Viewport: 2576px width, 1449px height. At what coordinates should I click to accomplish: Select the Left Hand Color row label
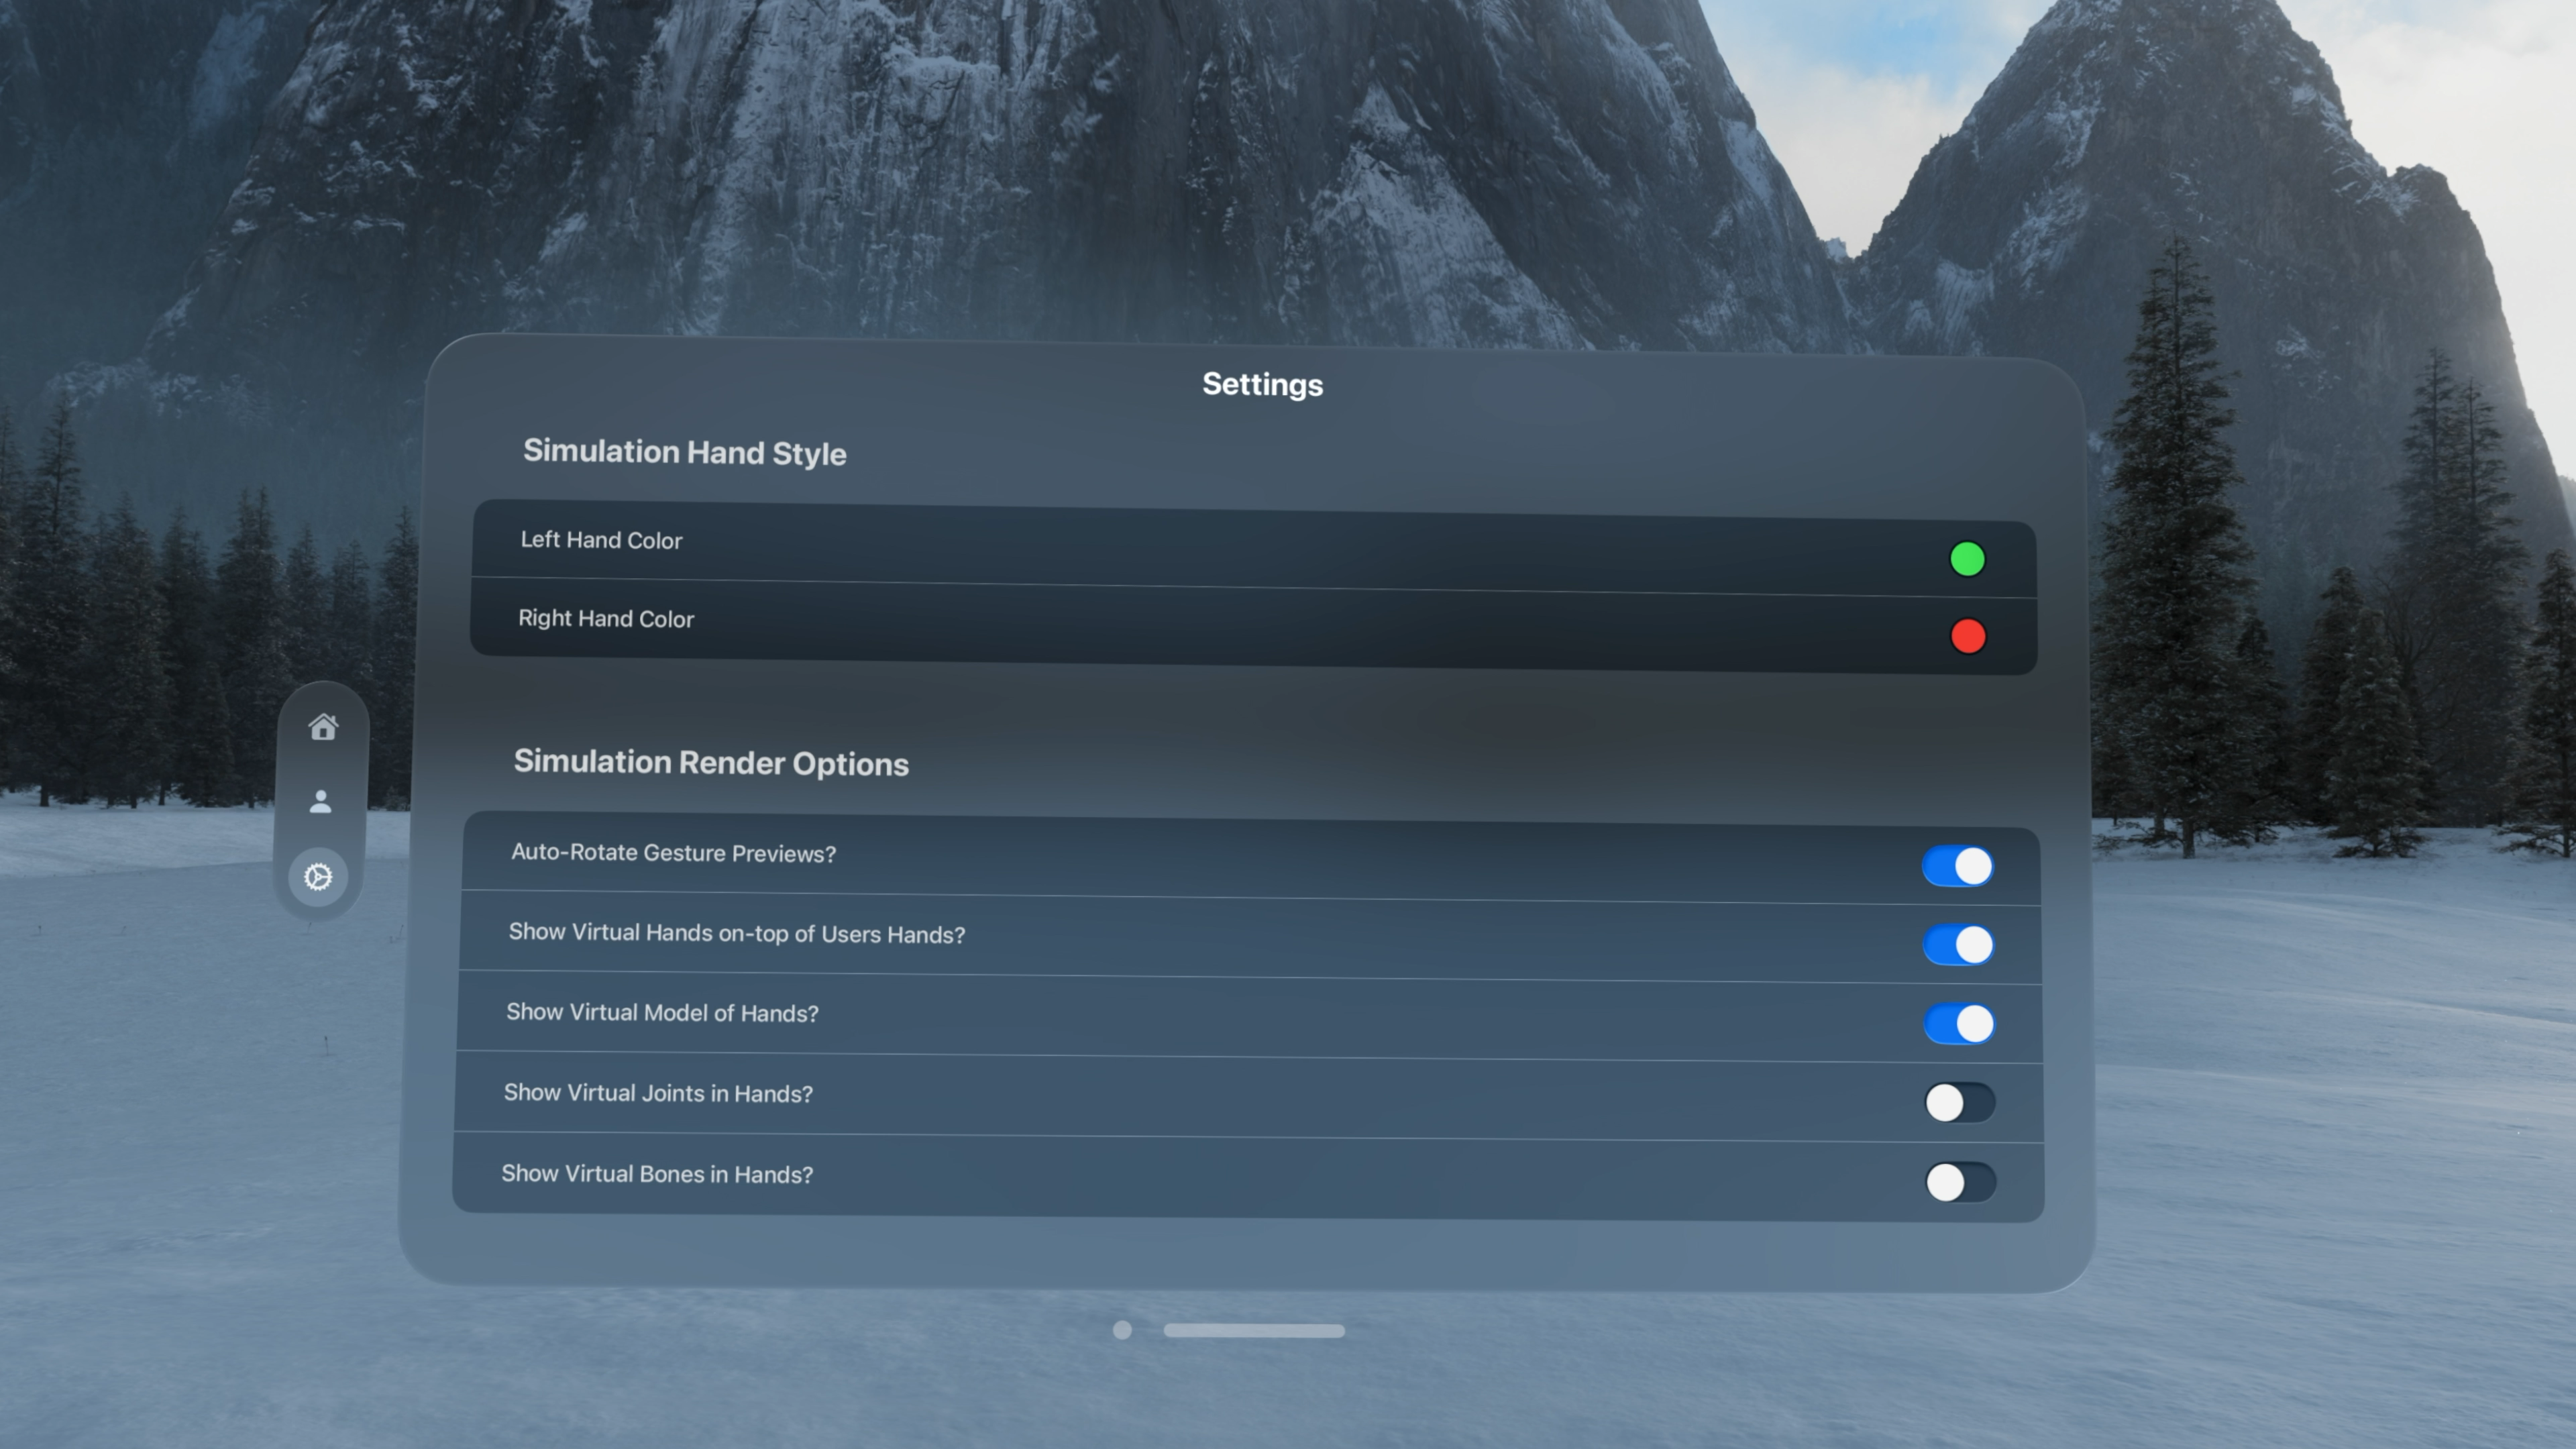coord(601,540)
